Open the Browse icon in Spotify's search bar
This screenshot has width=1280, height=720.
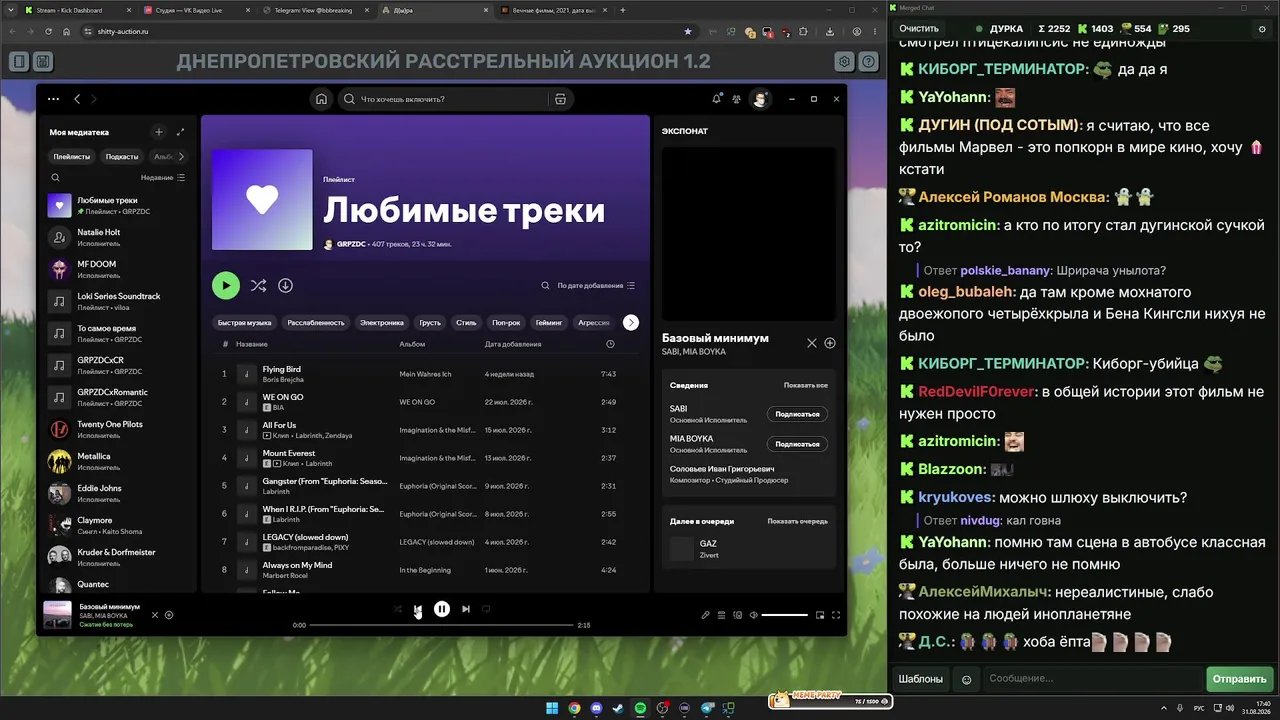[560, 99]
